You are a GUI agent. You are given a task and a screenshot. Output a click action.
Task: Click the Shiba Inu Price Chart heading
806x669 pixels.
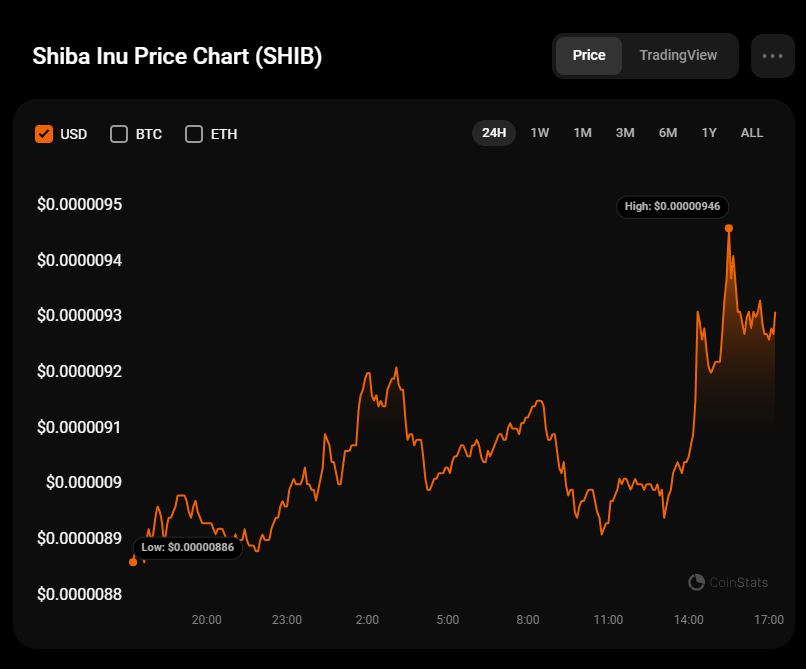[177, 56]
